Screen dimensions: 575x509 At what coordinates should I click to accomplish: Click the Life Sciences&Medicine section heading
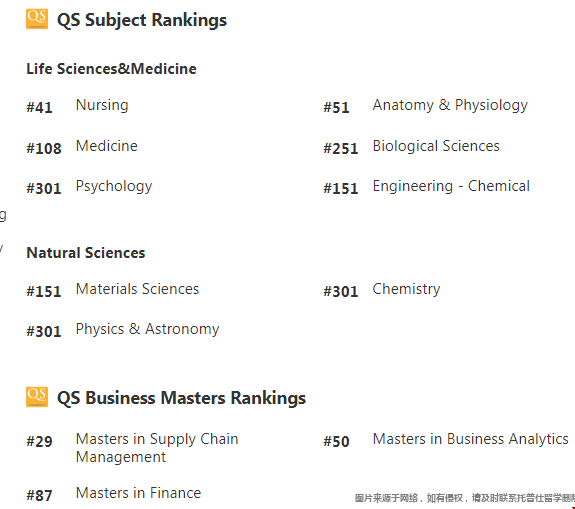tap(111, 69)
